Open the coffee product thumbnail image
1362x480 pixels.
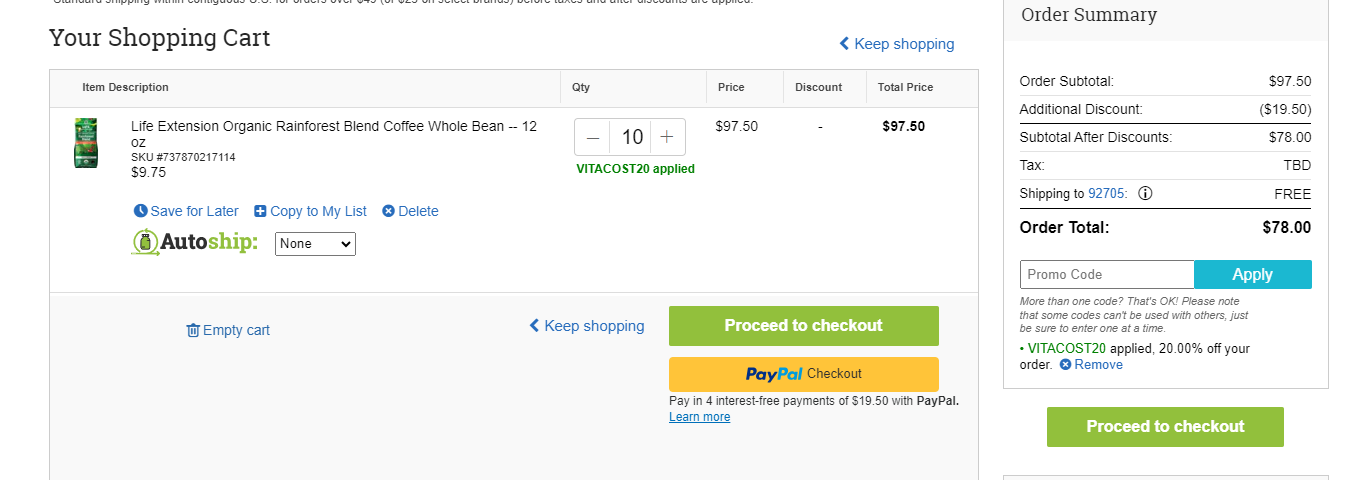[86, 143]
